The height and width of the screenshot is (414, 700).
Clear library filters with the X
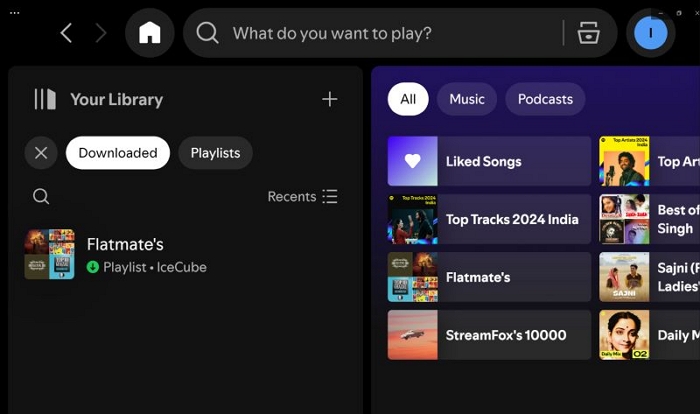click(41, 153)
